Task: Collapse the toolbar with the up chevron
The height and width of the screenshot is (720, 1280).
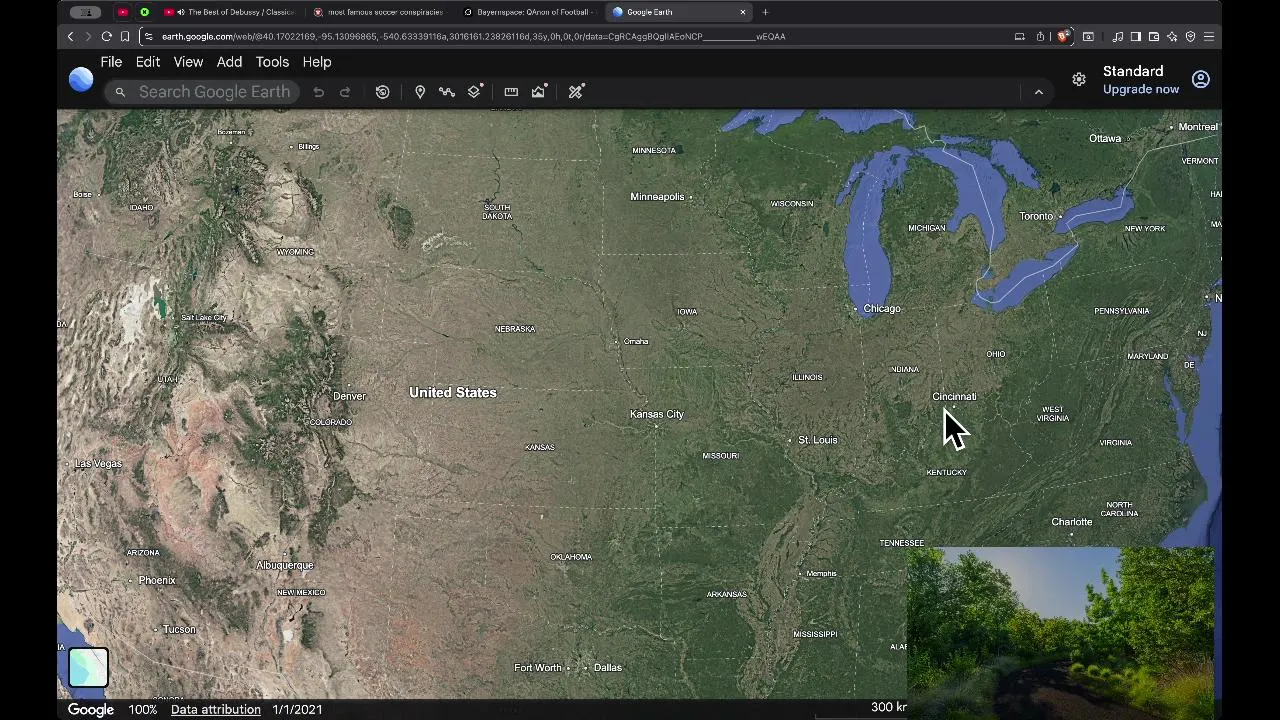Action: (1038, 92)
